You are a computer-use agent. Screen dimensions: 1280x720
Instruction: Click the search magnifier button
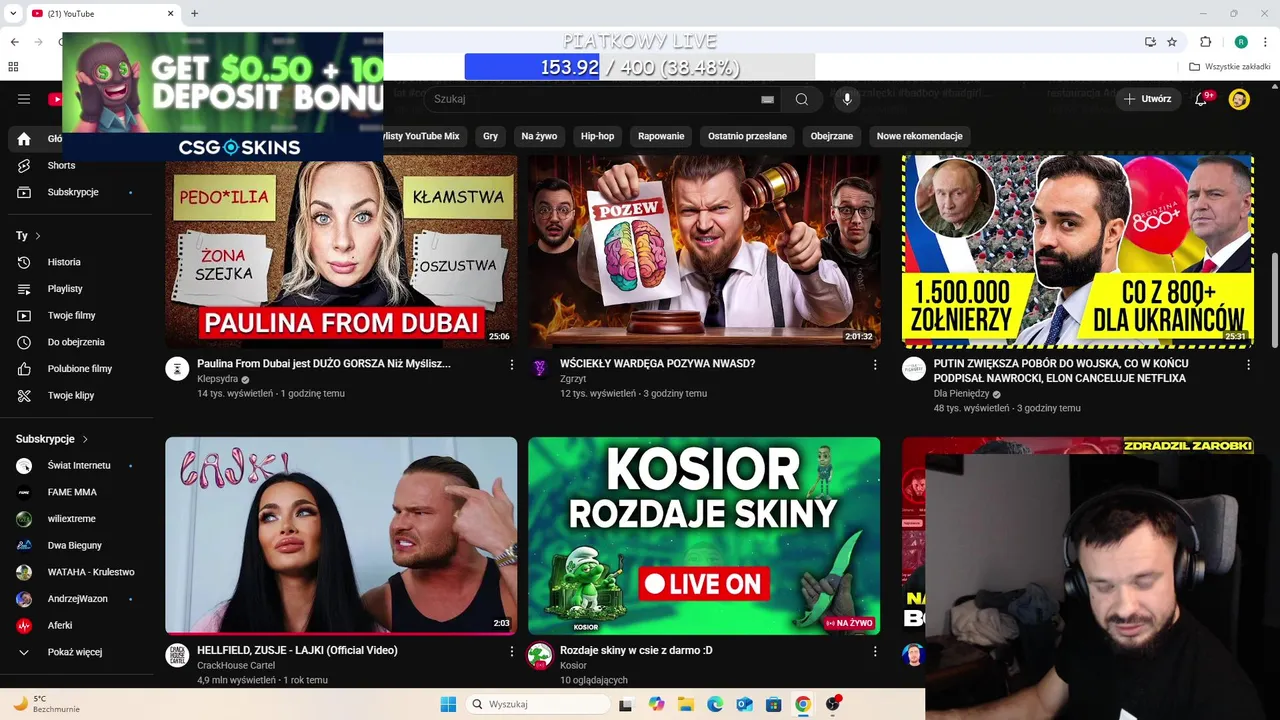tap(802, 99)
